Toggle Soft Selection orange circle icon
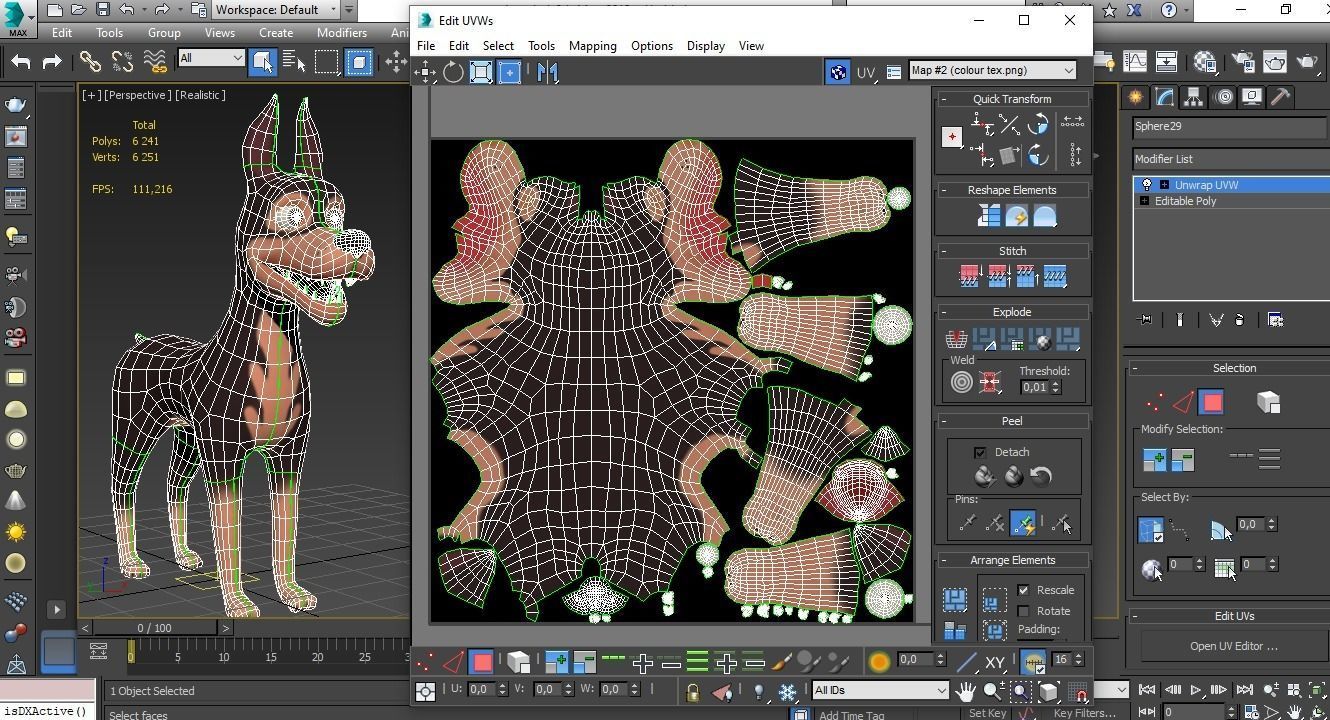This screenshot has height=720, width=1330. (x=879, y=661)
